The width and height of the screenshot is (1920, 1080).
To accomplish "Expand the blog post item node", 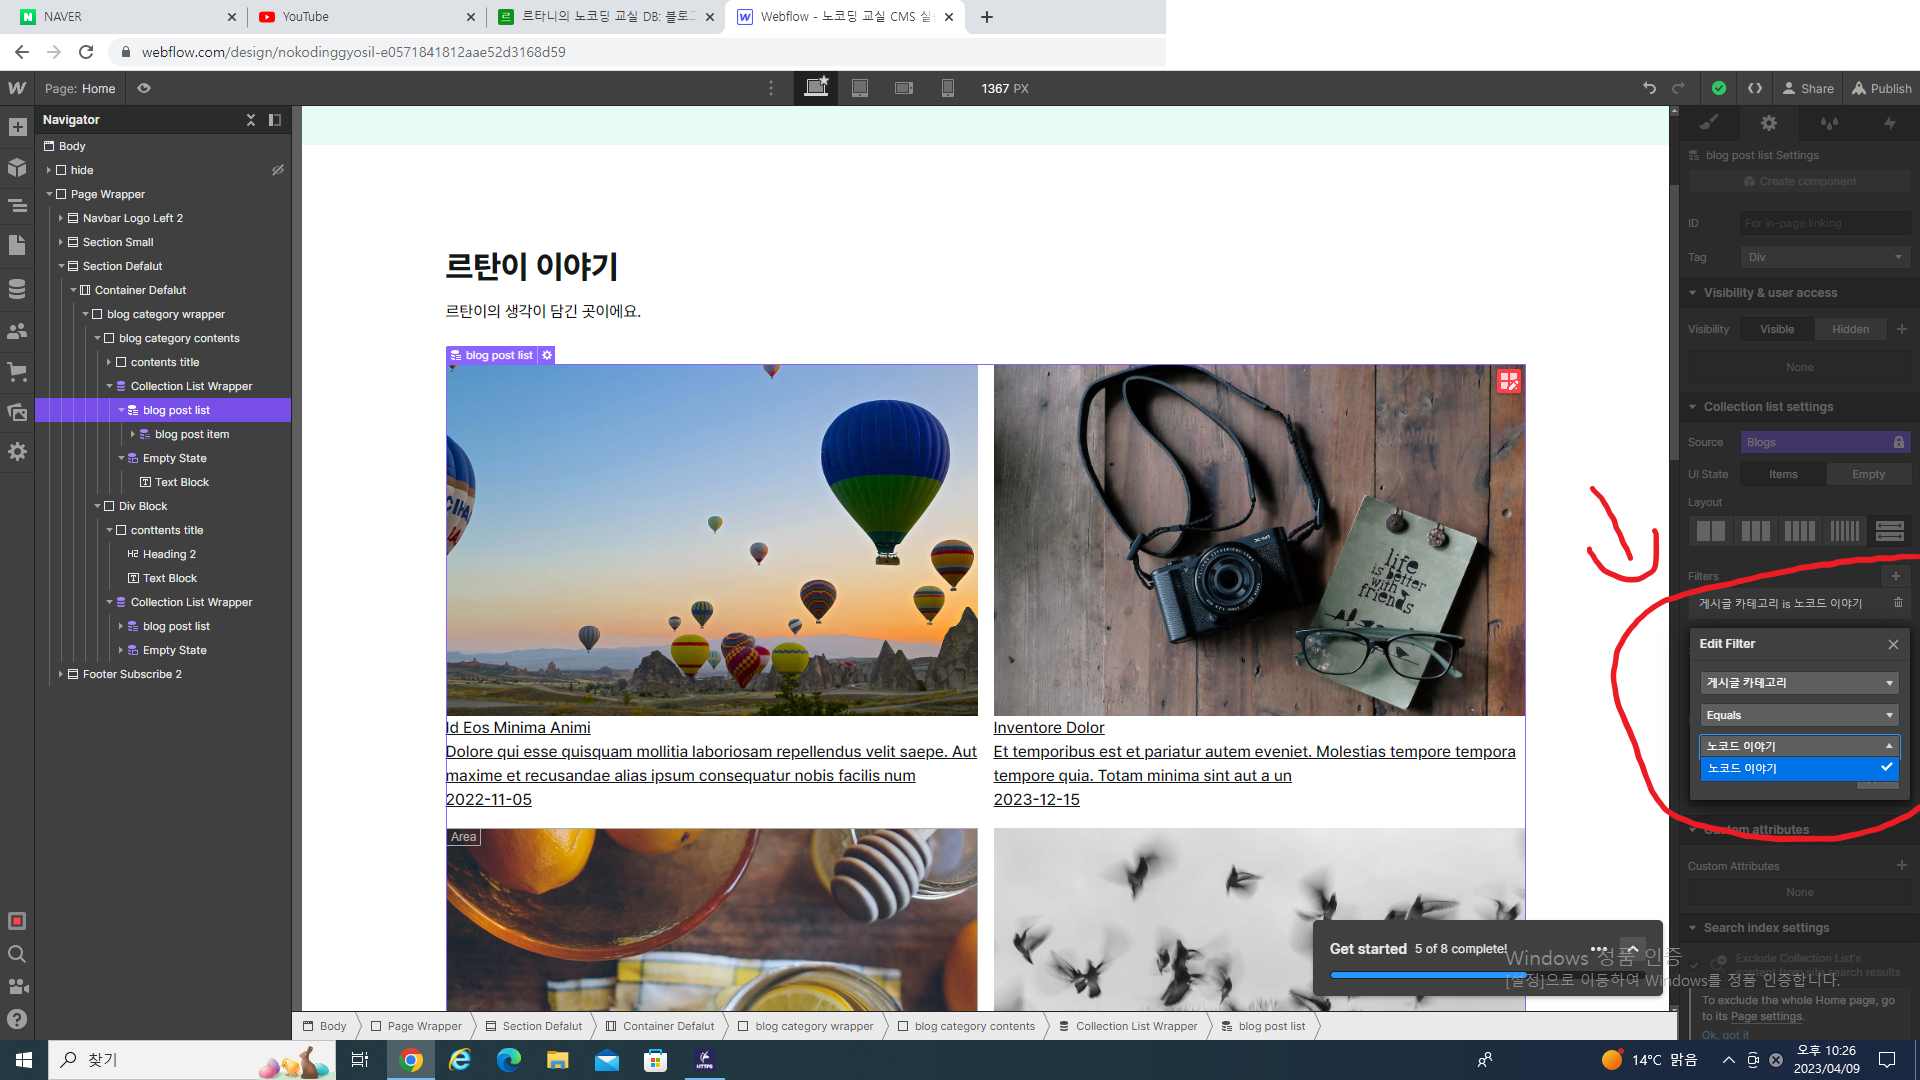I will [133, 434].
